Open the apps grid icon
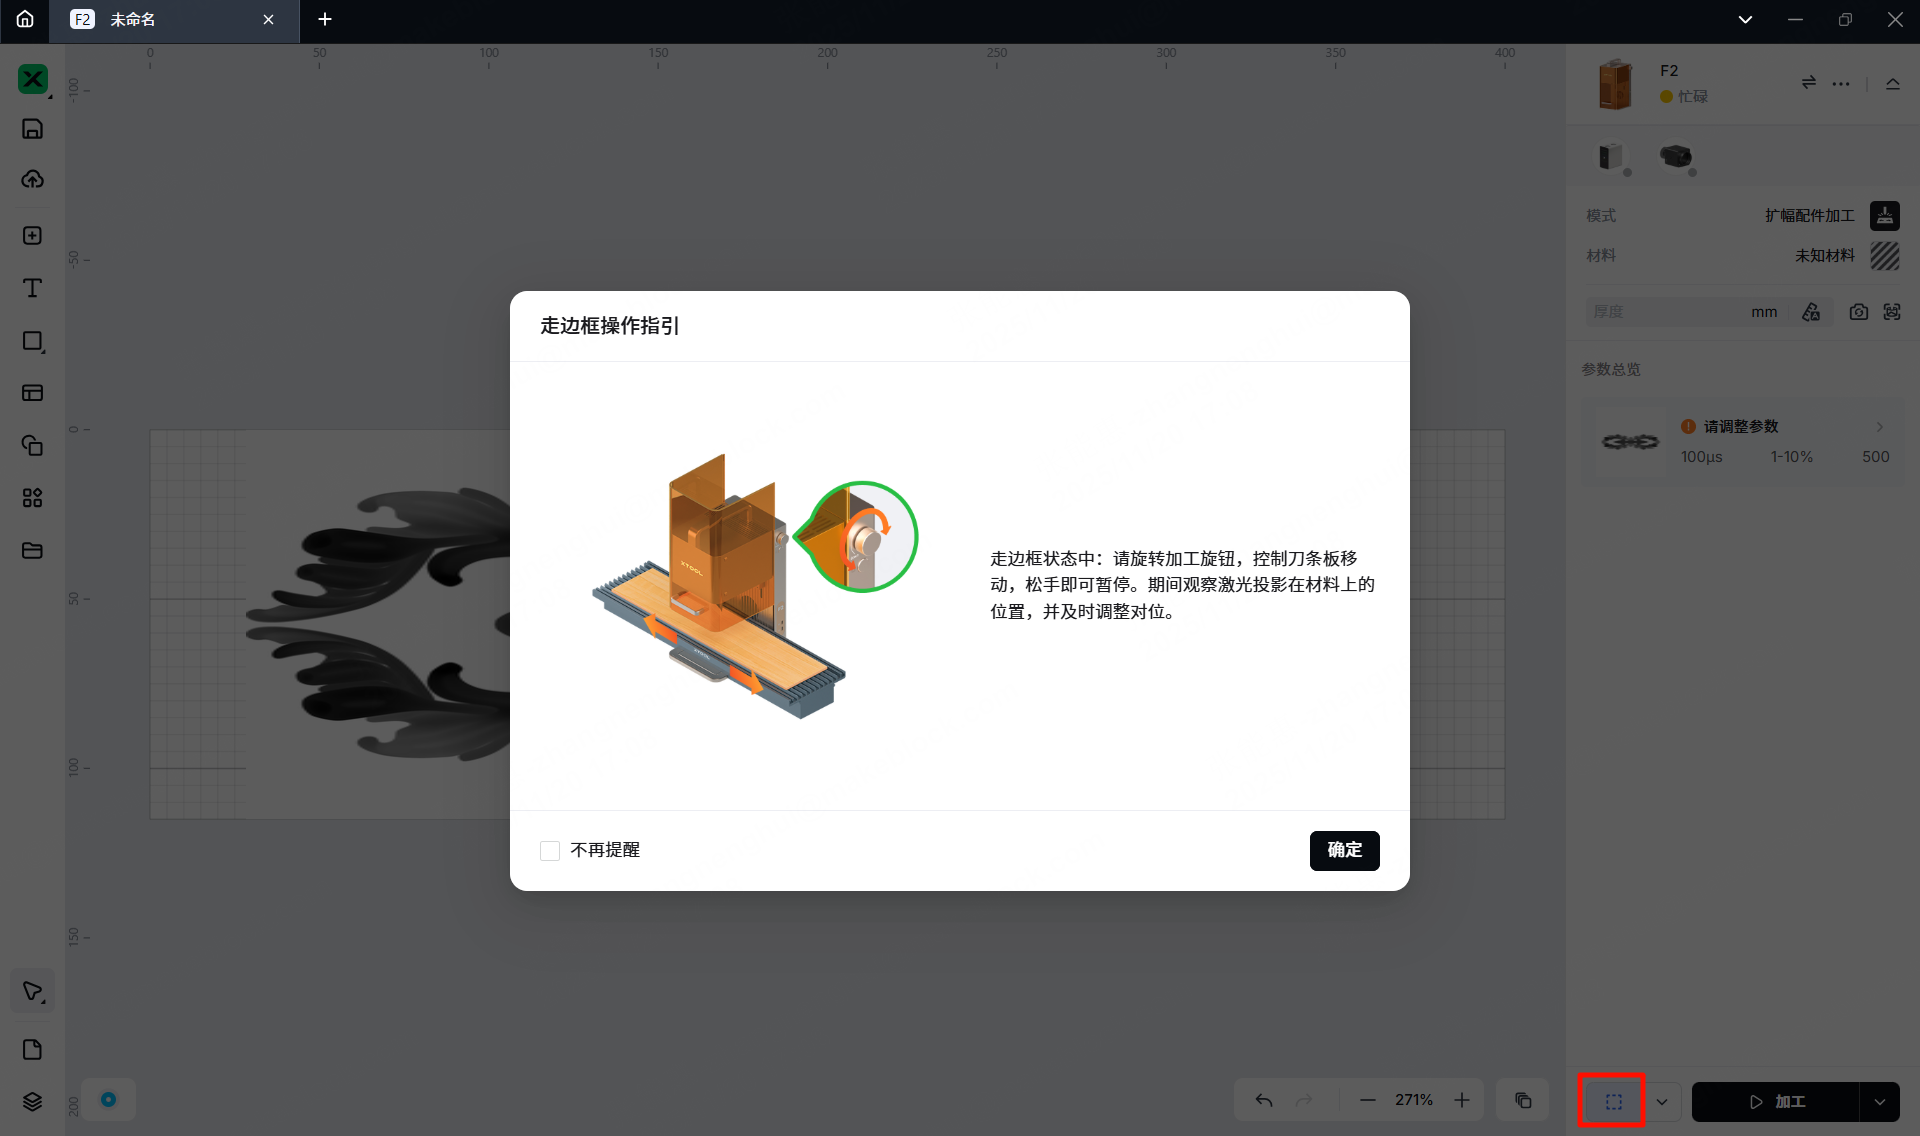The height and width of the screenshot is (1136, 1920). tap(32, 498)
